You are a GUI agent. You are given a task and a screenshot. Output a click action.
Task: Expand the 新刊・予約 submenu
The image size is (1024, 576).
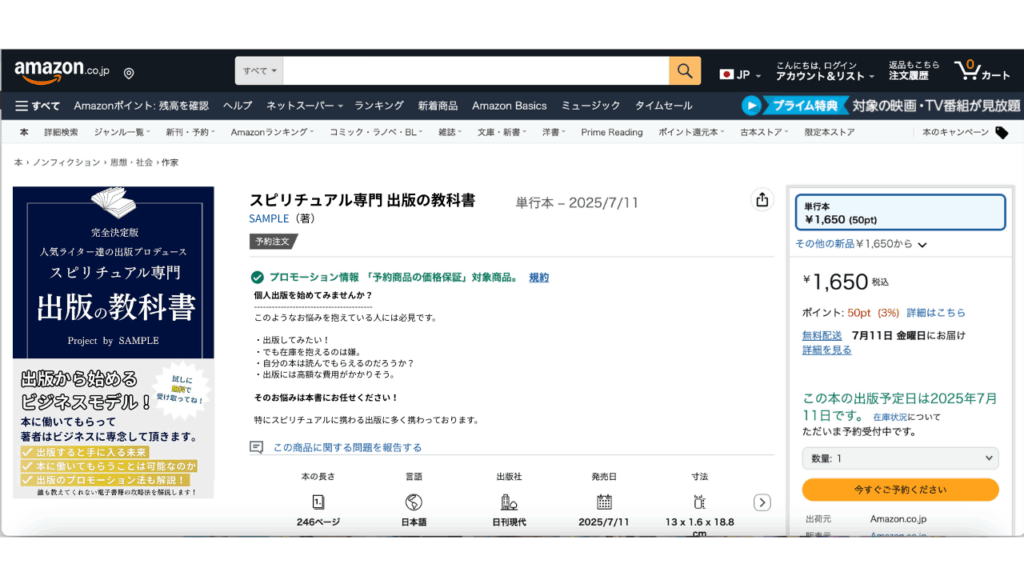[x=190, y=133]
